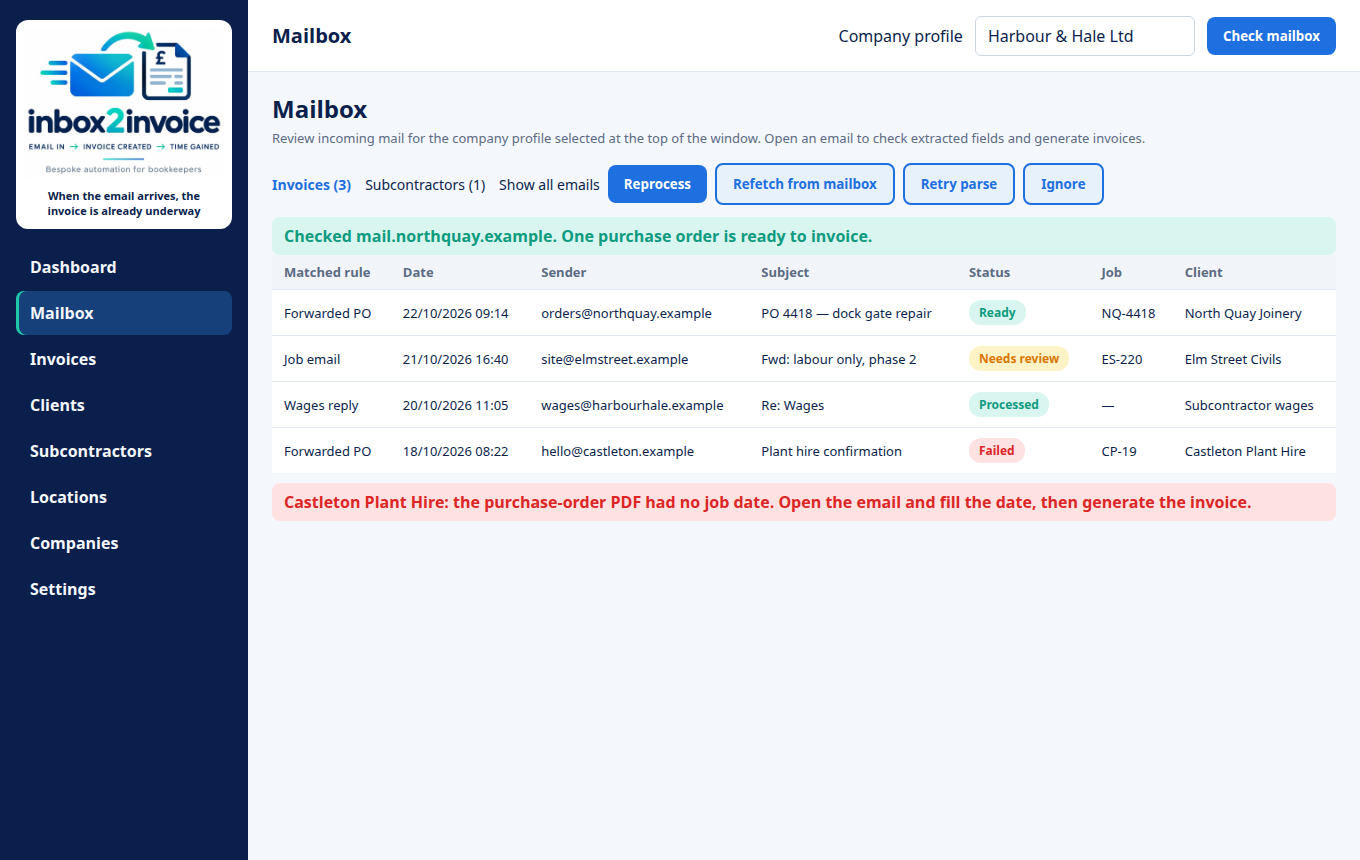Open email PO 4418 — dock gate repair
1360x860 pixels.
click(846, 313)
